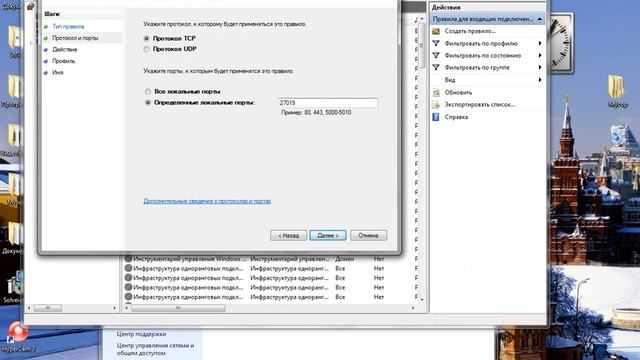Click the 'Далее >' button
The height and width of the screenshot is (360, 640).
[x=327, y=236]
